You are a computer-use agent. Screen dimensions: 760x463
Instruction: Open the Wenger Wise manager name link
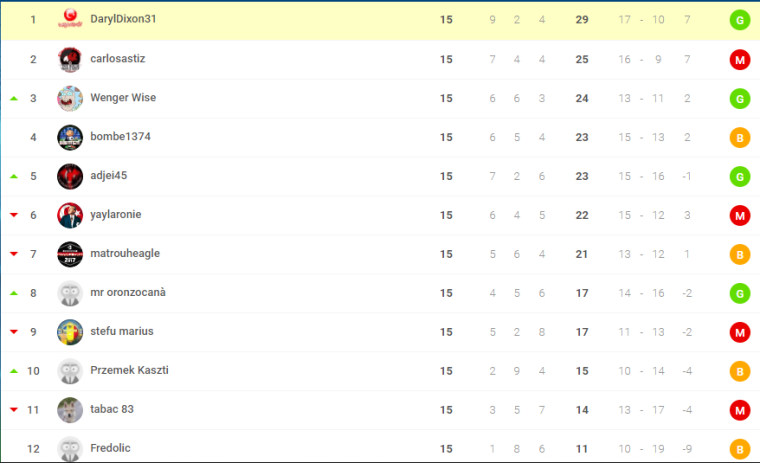point(123,97)
